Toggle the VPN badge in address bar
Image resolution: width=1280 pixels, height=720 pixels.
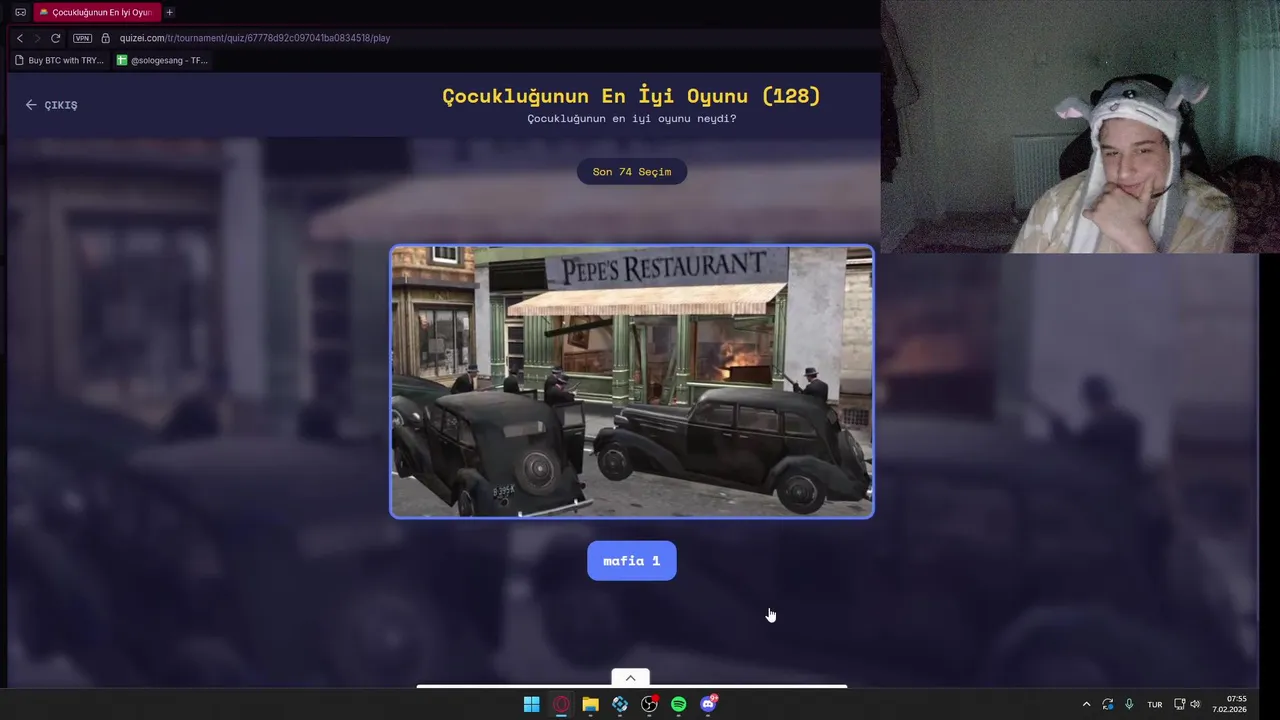coord(82,38)
